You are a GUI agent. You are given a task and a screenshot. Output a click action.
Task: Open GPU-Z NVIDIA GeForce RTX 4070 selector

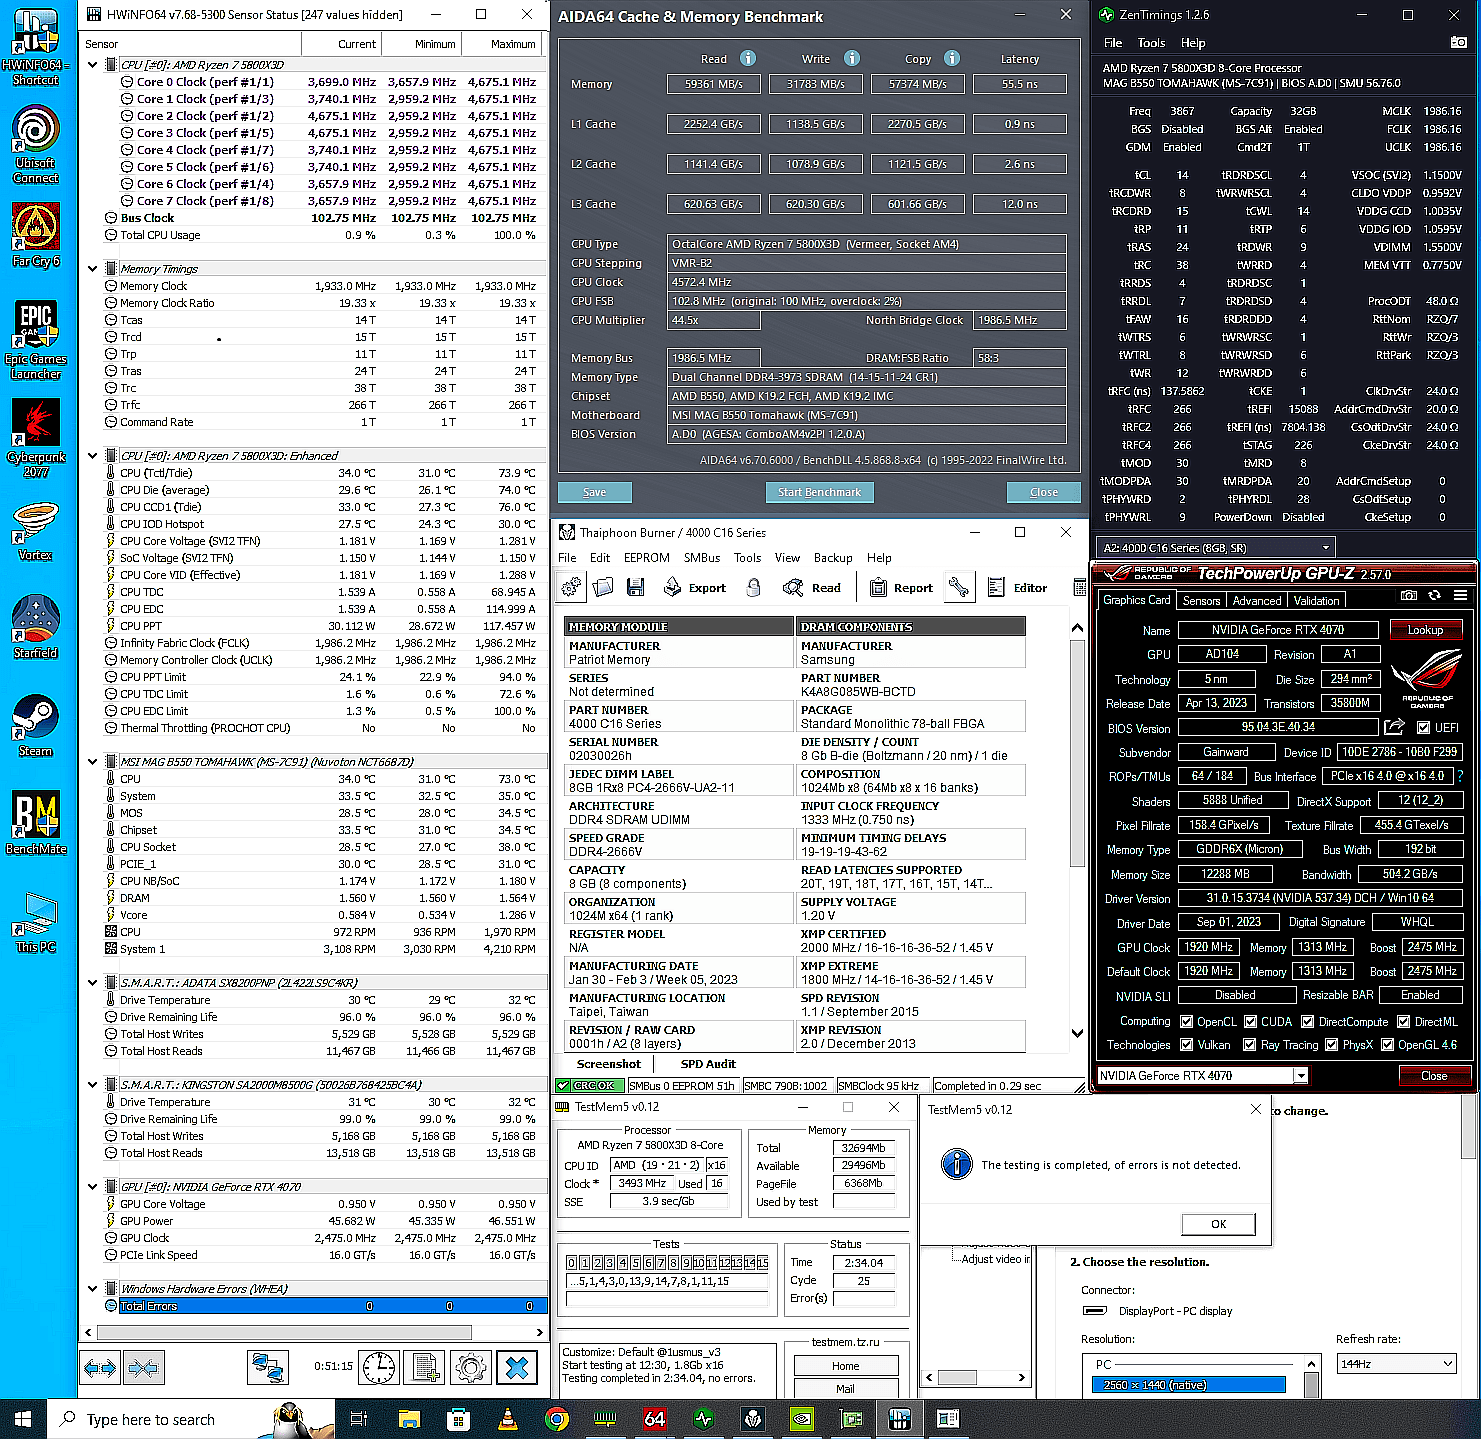point(1202,1075)
